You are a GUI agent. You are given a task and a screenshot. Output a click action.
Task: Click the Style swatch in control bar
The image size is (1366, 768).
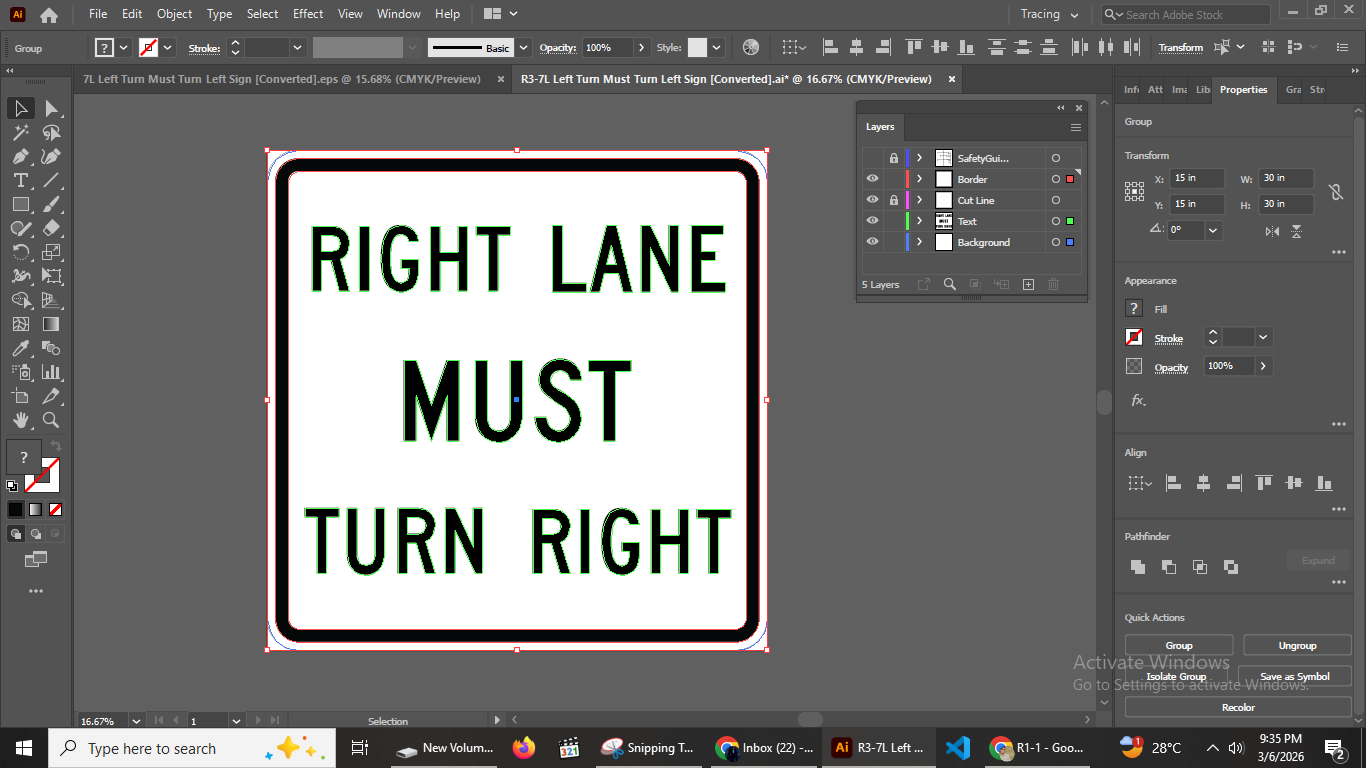pos(697,47)
